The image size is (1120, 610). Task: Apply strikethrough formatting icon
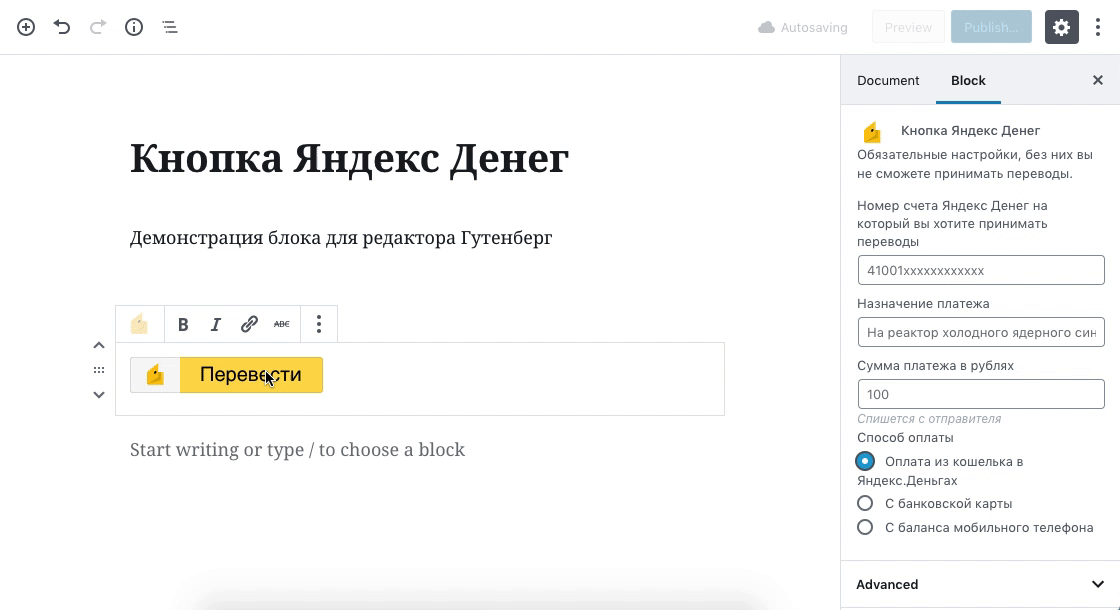pos(282,324)
